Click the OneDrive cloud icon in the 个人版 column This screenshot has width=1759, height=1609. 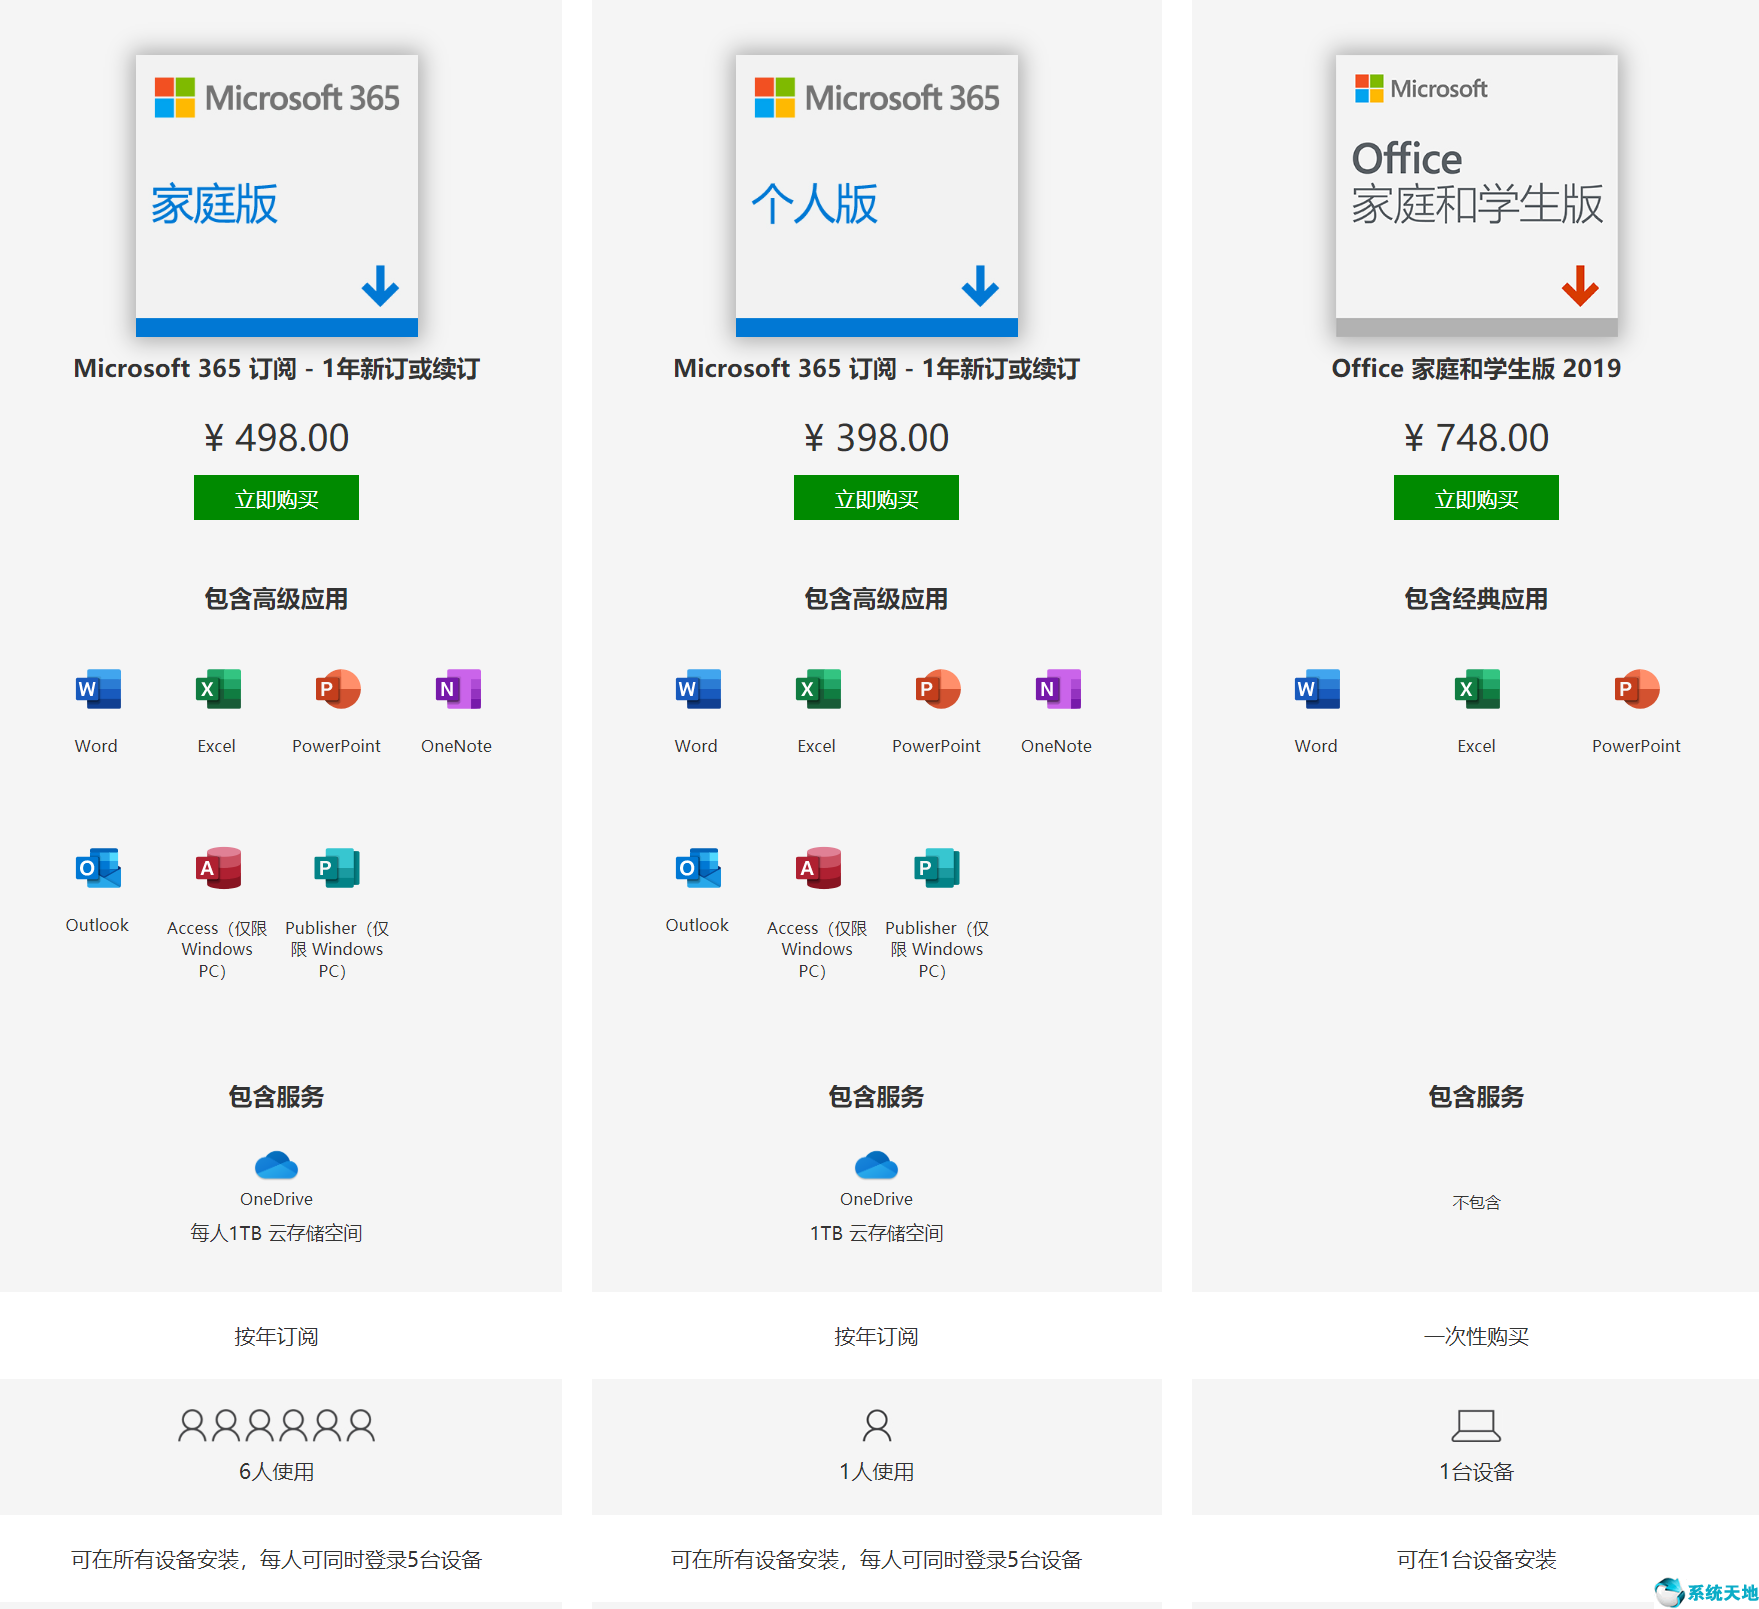[x=876, y=1165]
